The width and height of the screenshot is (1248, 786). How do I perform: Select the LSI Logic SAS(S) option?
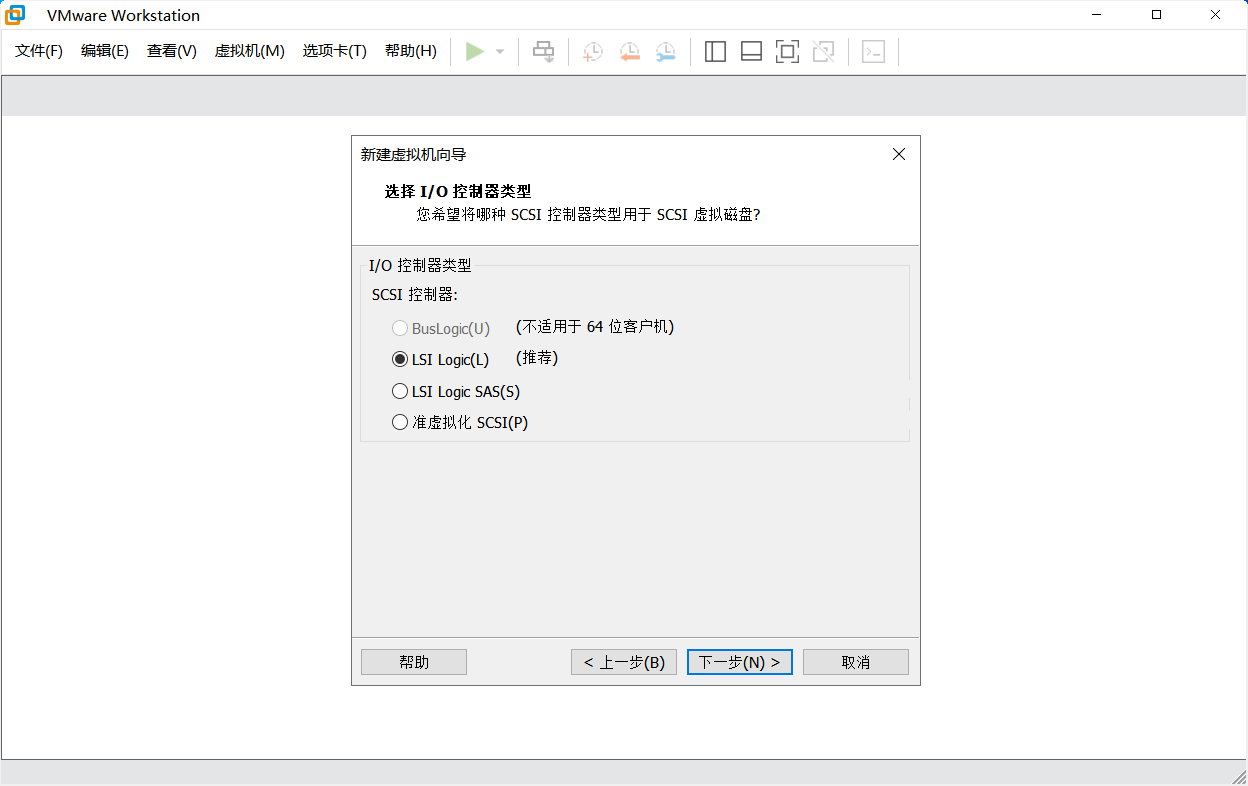tap(400, 391)
